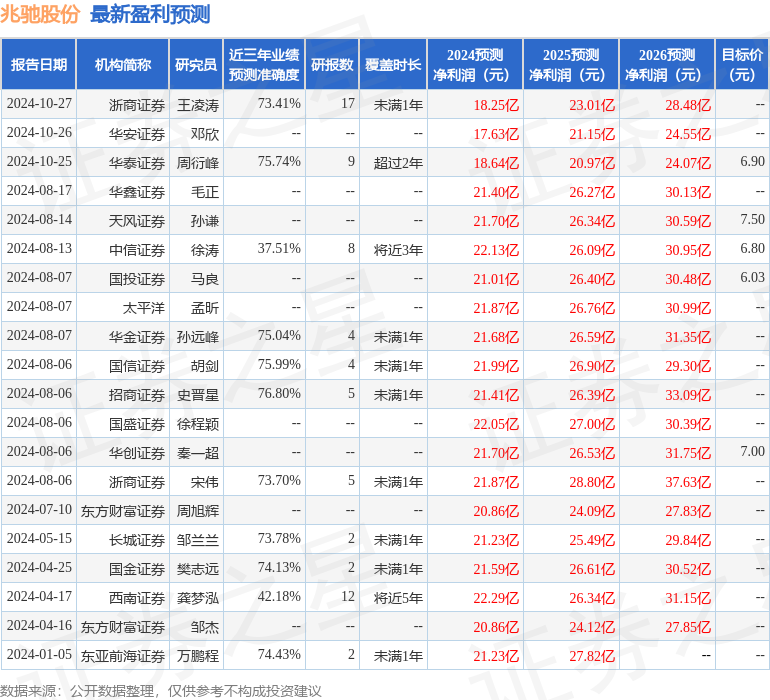Click the 17.63亿 profit forecast
Screen dimensions: 770x700
coord(496,134)
